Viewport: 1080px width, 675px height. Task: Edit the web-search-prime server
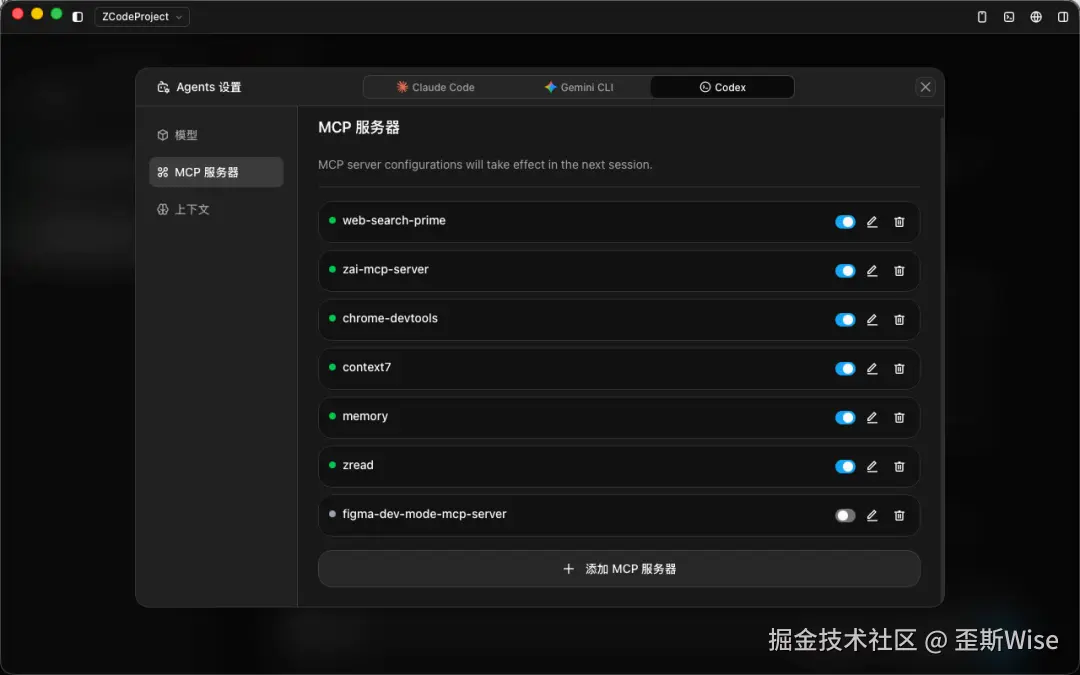872,222
